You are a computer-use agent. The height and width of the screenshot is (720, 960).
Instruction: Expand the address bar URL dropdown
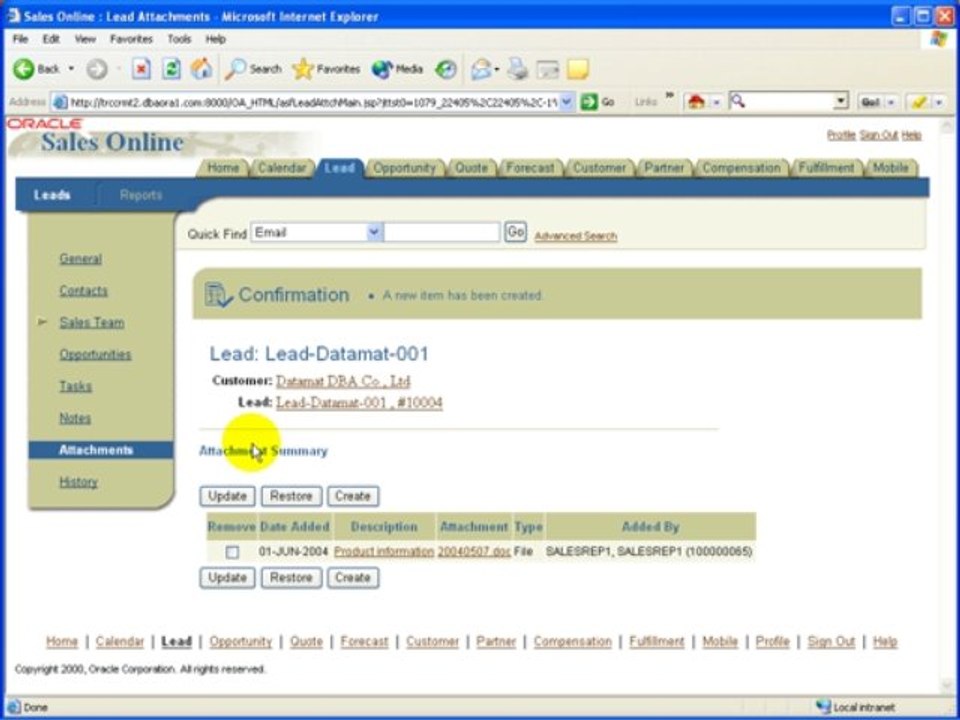(x=567, y=102)
